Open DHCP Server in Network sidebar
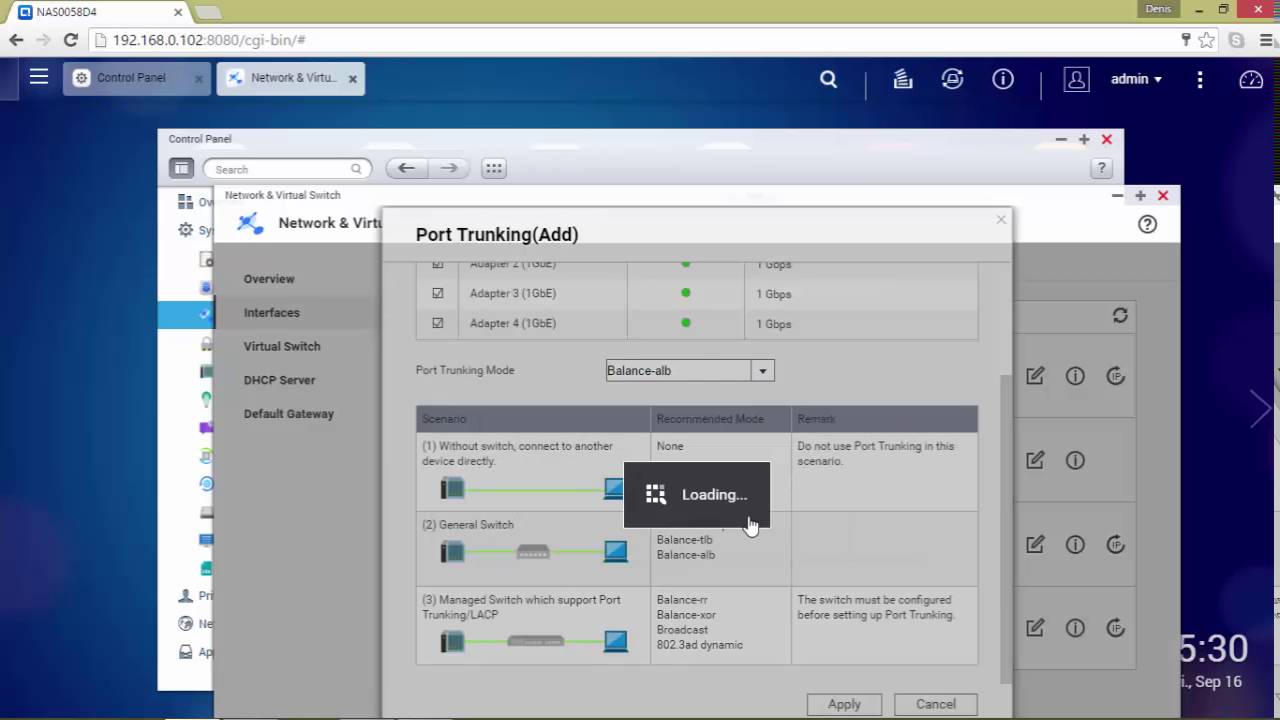The height and width of the screenshot is (720, 1280). click(x=279, y=380)
